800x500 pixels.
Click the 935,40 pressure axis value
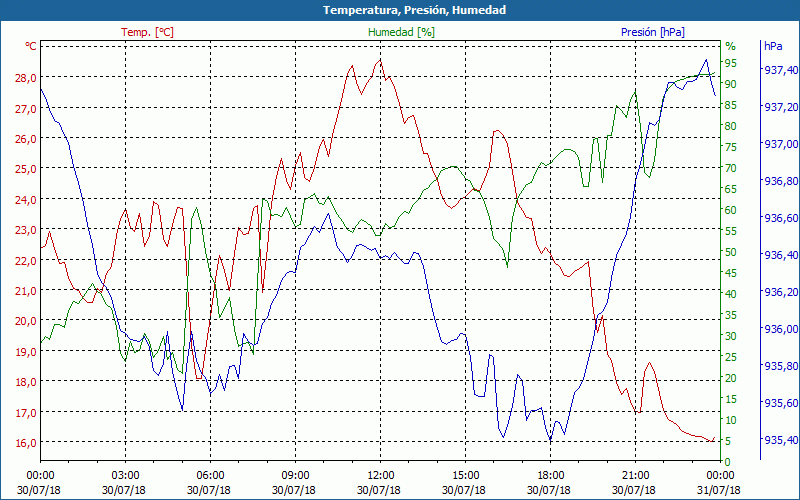781,440
